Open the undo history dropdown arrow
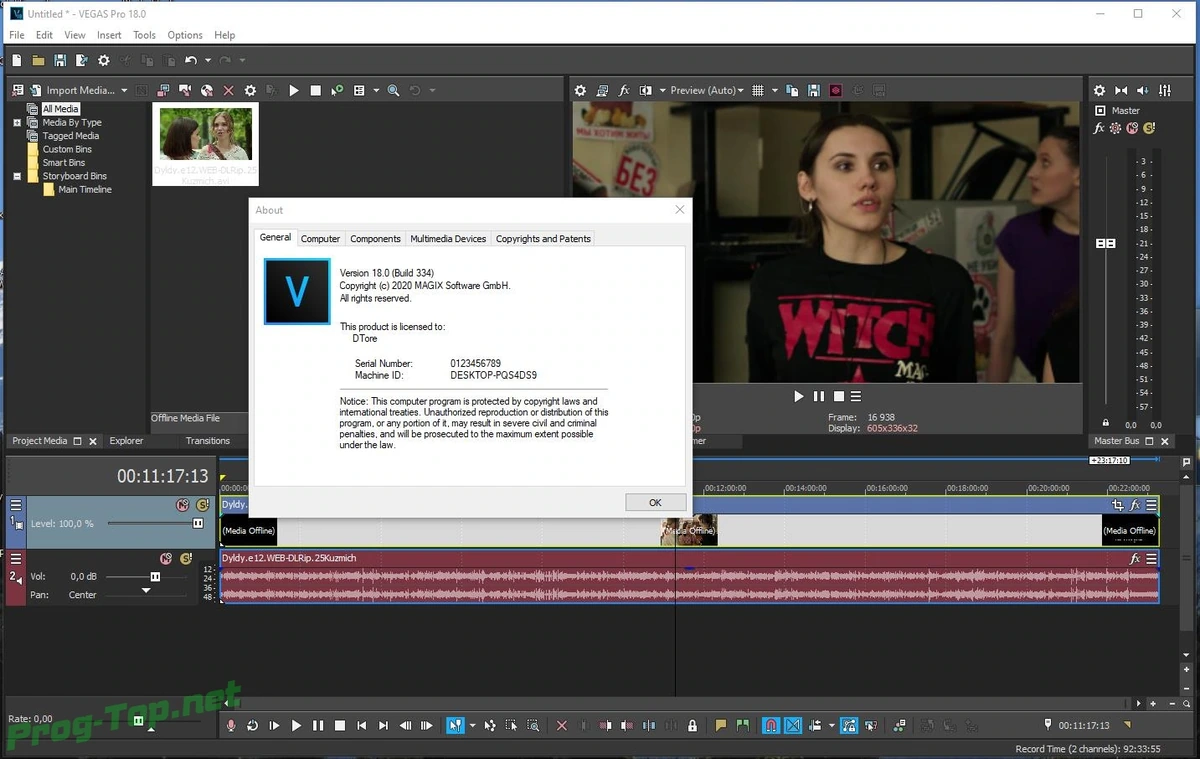1200x759 pixels. [x=207, y=61]
